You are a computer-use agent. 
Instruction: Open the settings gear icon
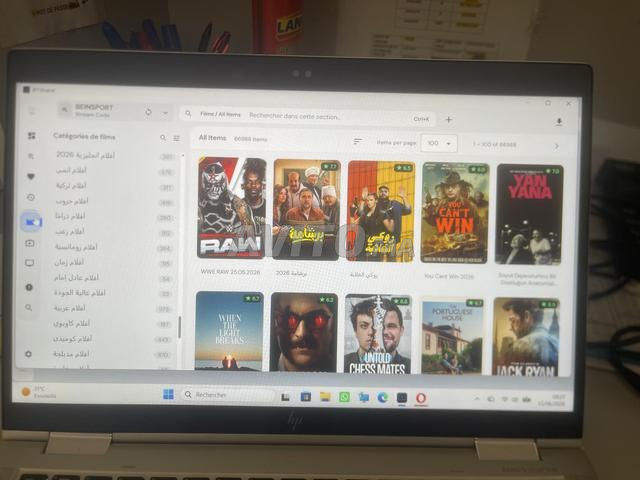[28, 354]
